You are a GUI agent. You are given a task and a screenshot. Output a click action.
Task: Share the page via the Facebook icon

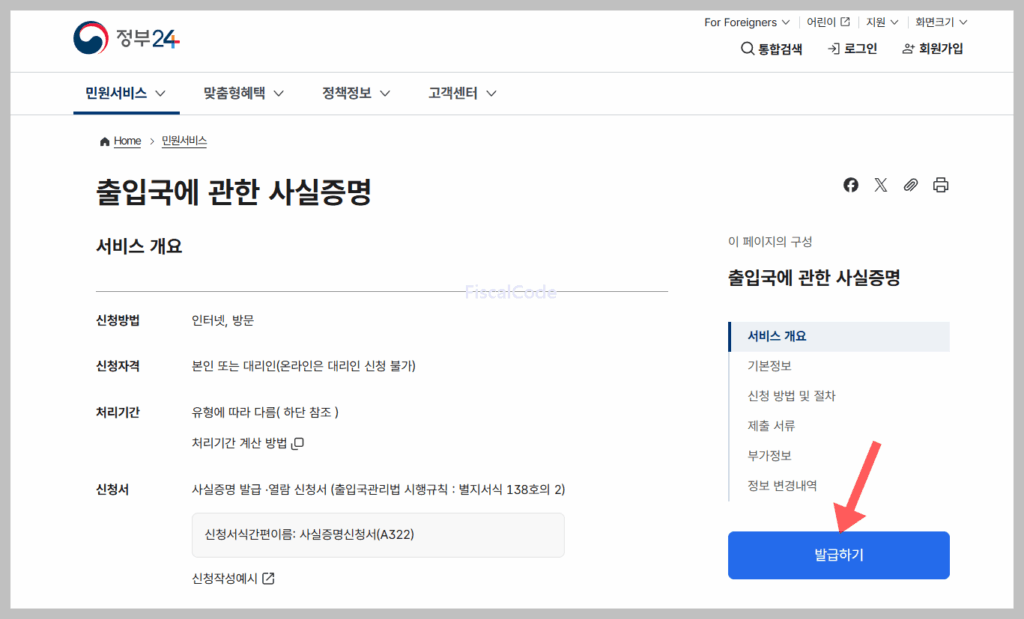coord(851,184)
